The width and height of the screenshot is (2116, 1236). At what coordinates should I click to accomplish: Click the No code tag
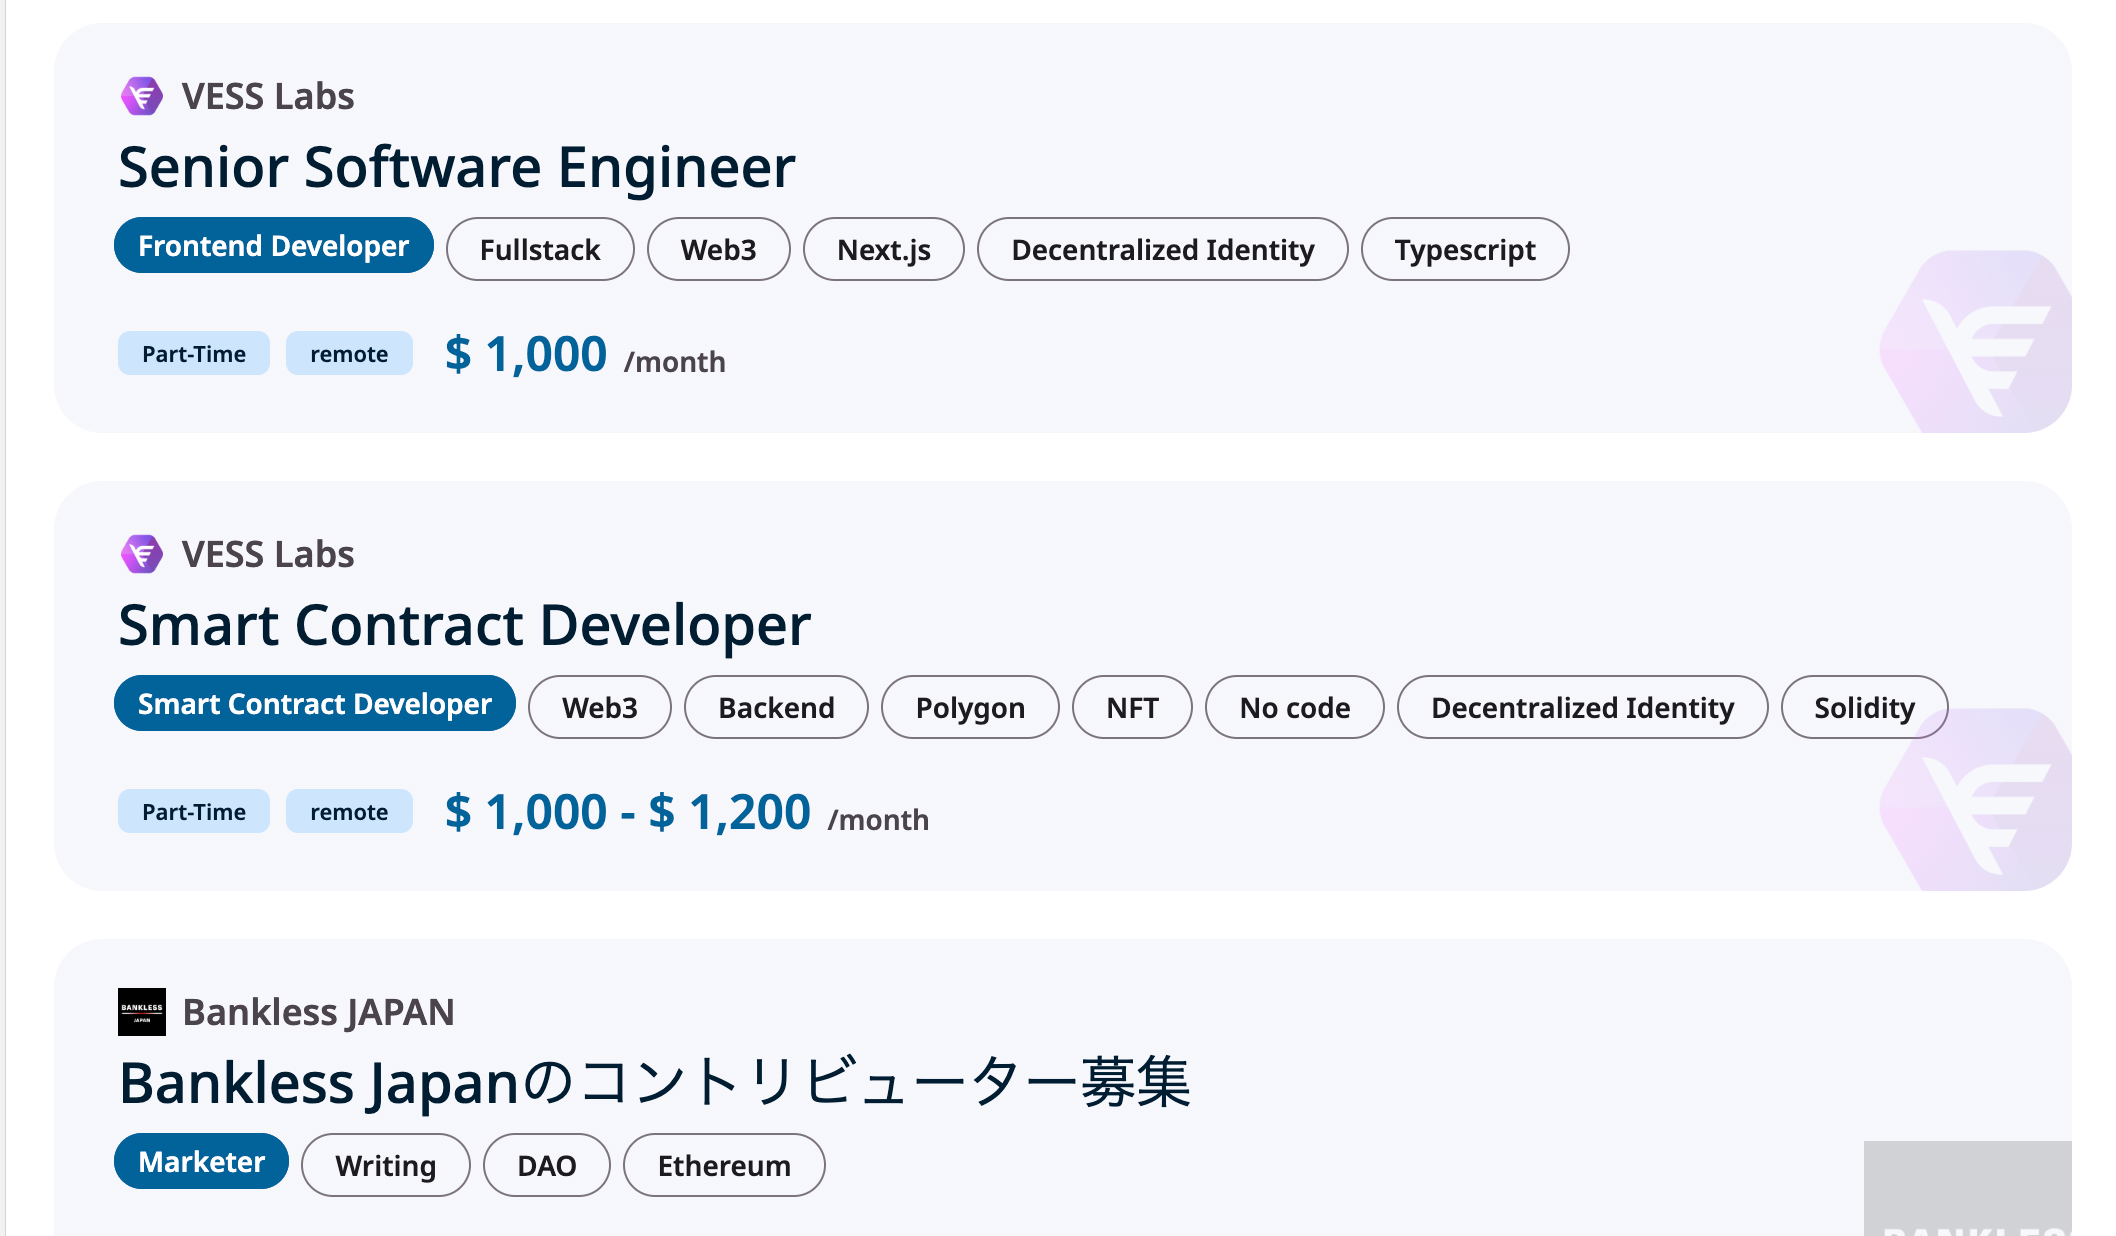1294,708
